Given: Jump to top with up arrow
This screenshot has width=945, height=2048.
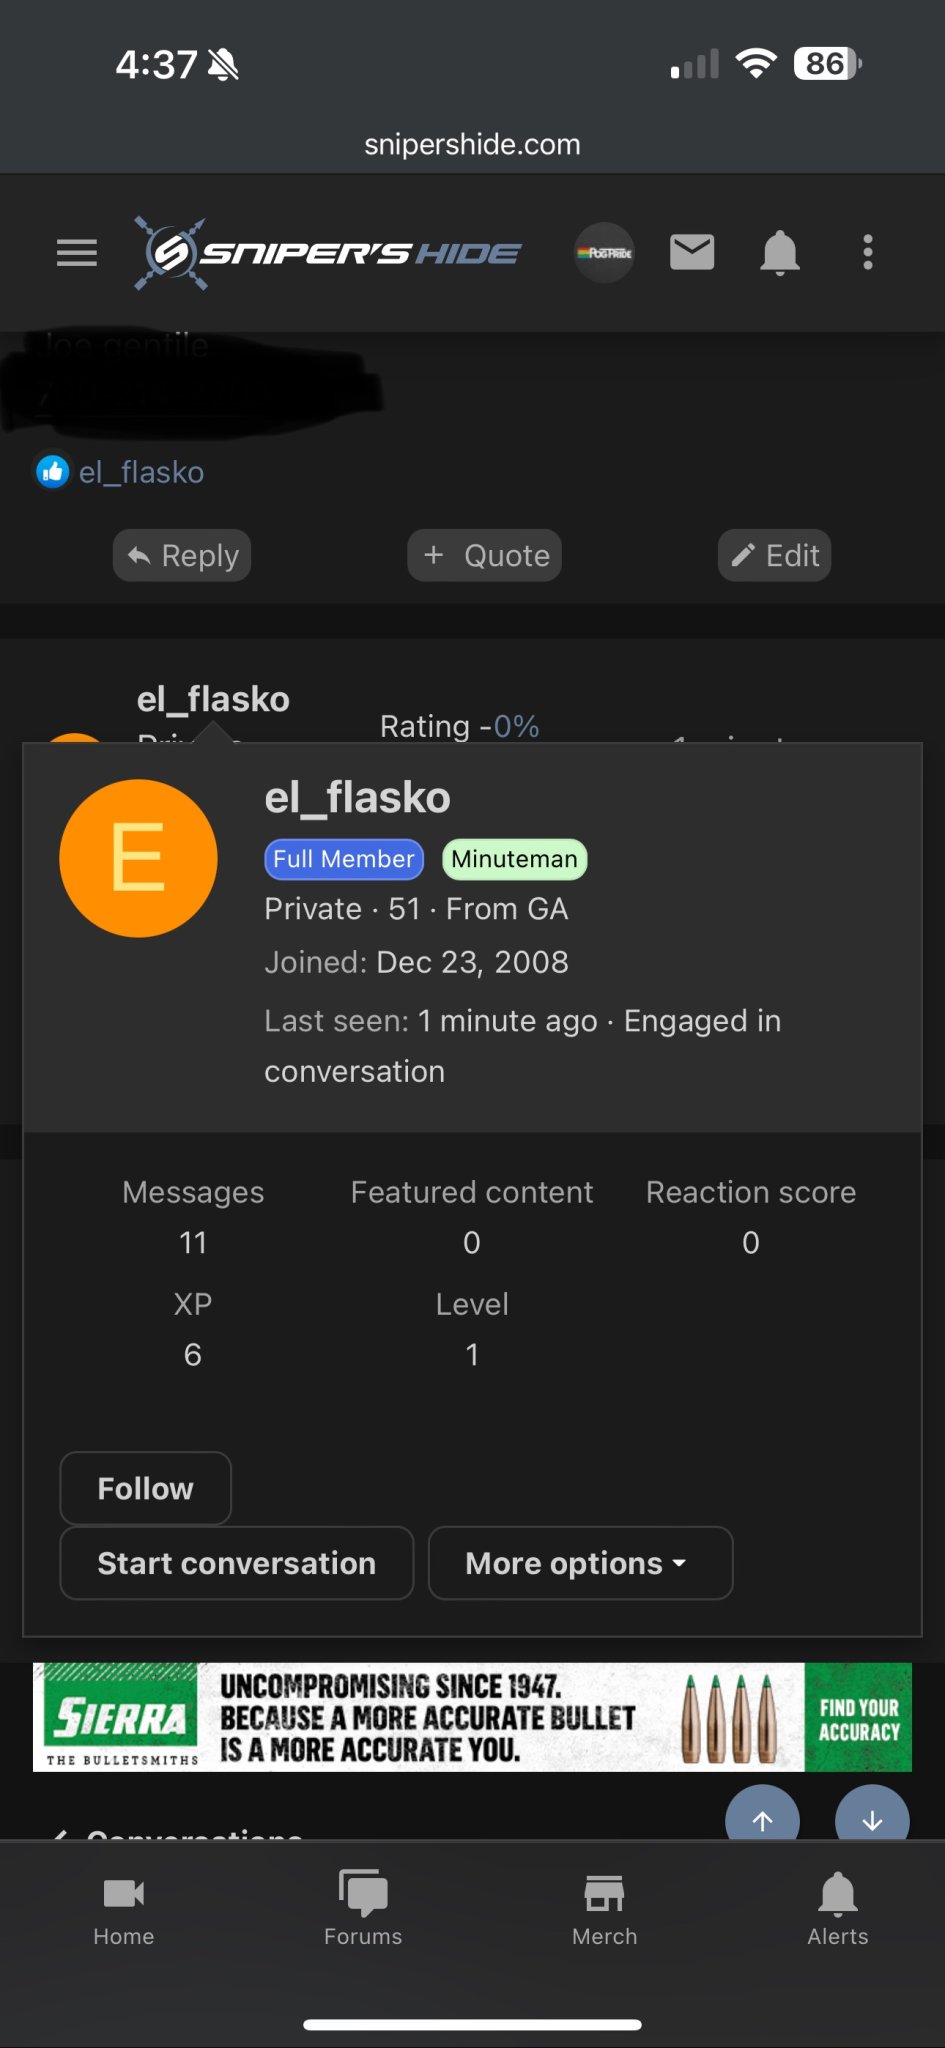Looking at the screenshot, I should pos(762,1815).
